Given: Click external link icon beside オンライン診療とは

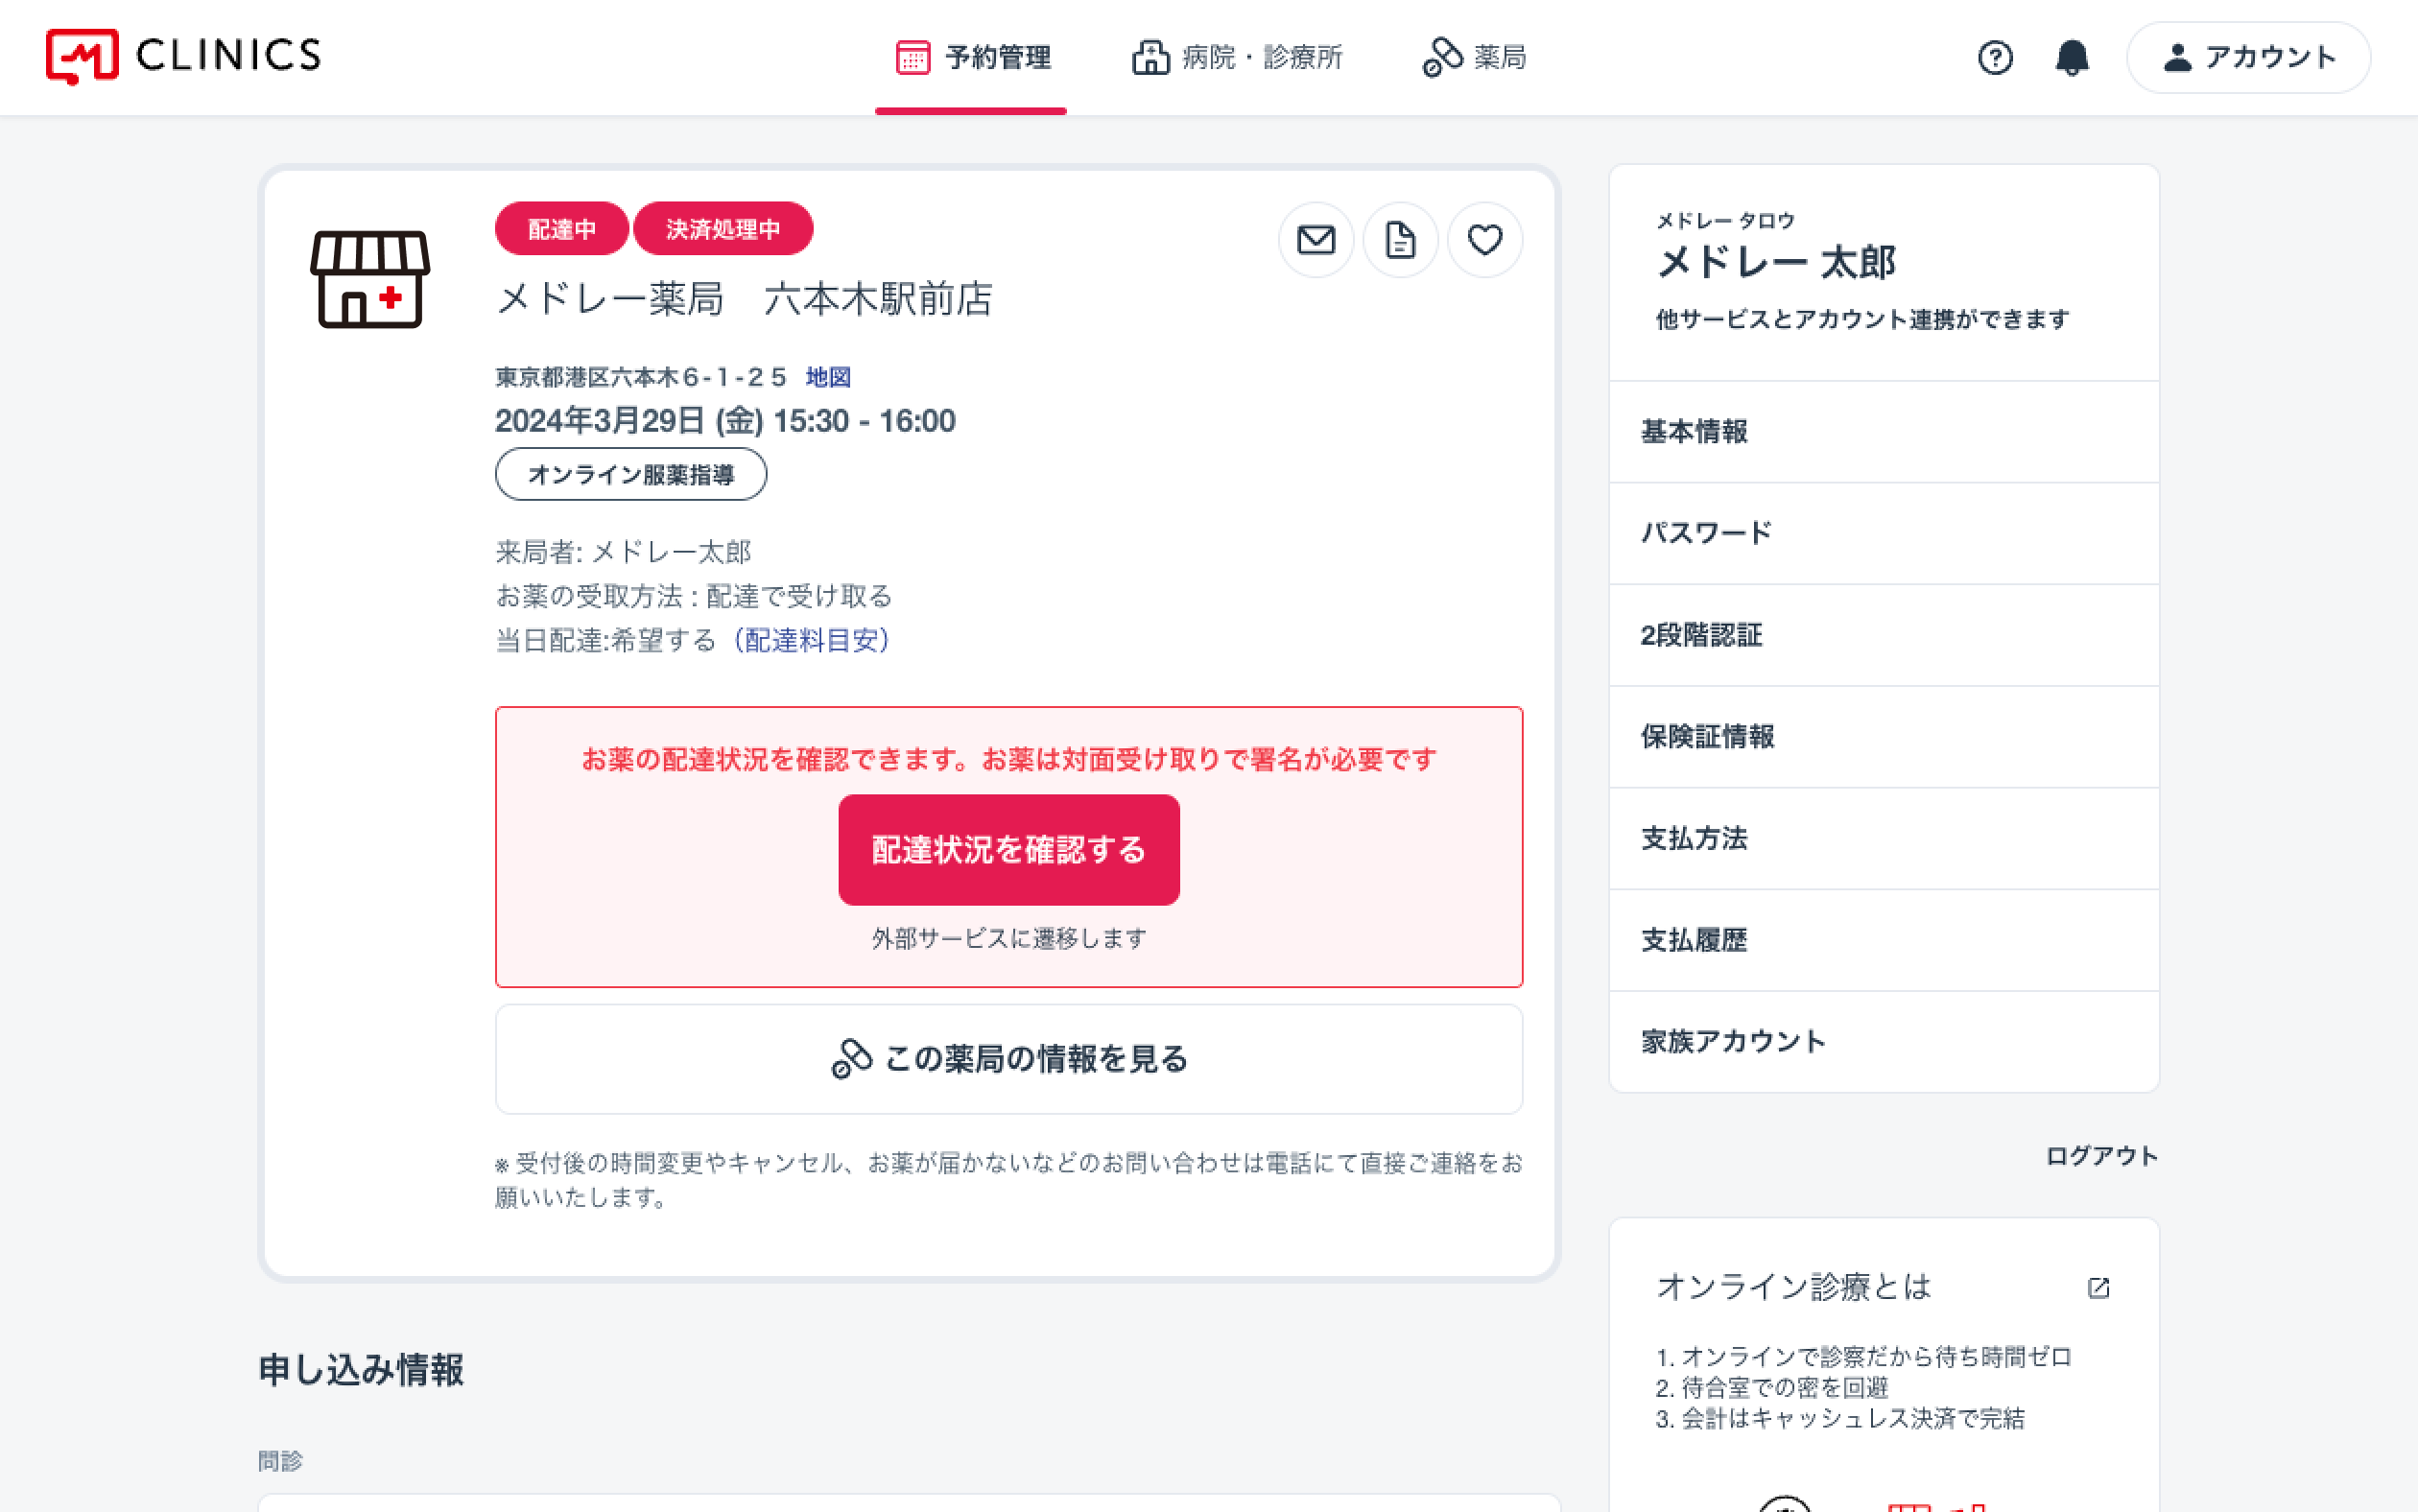Looking at the screenshot, I should (2099, 1287).
